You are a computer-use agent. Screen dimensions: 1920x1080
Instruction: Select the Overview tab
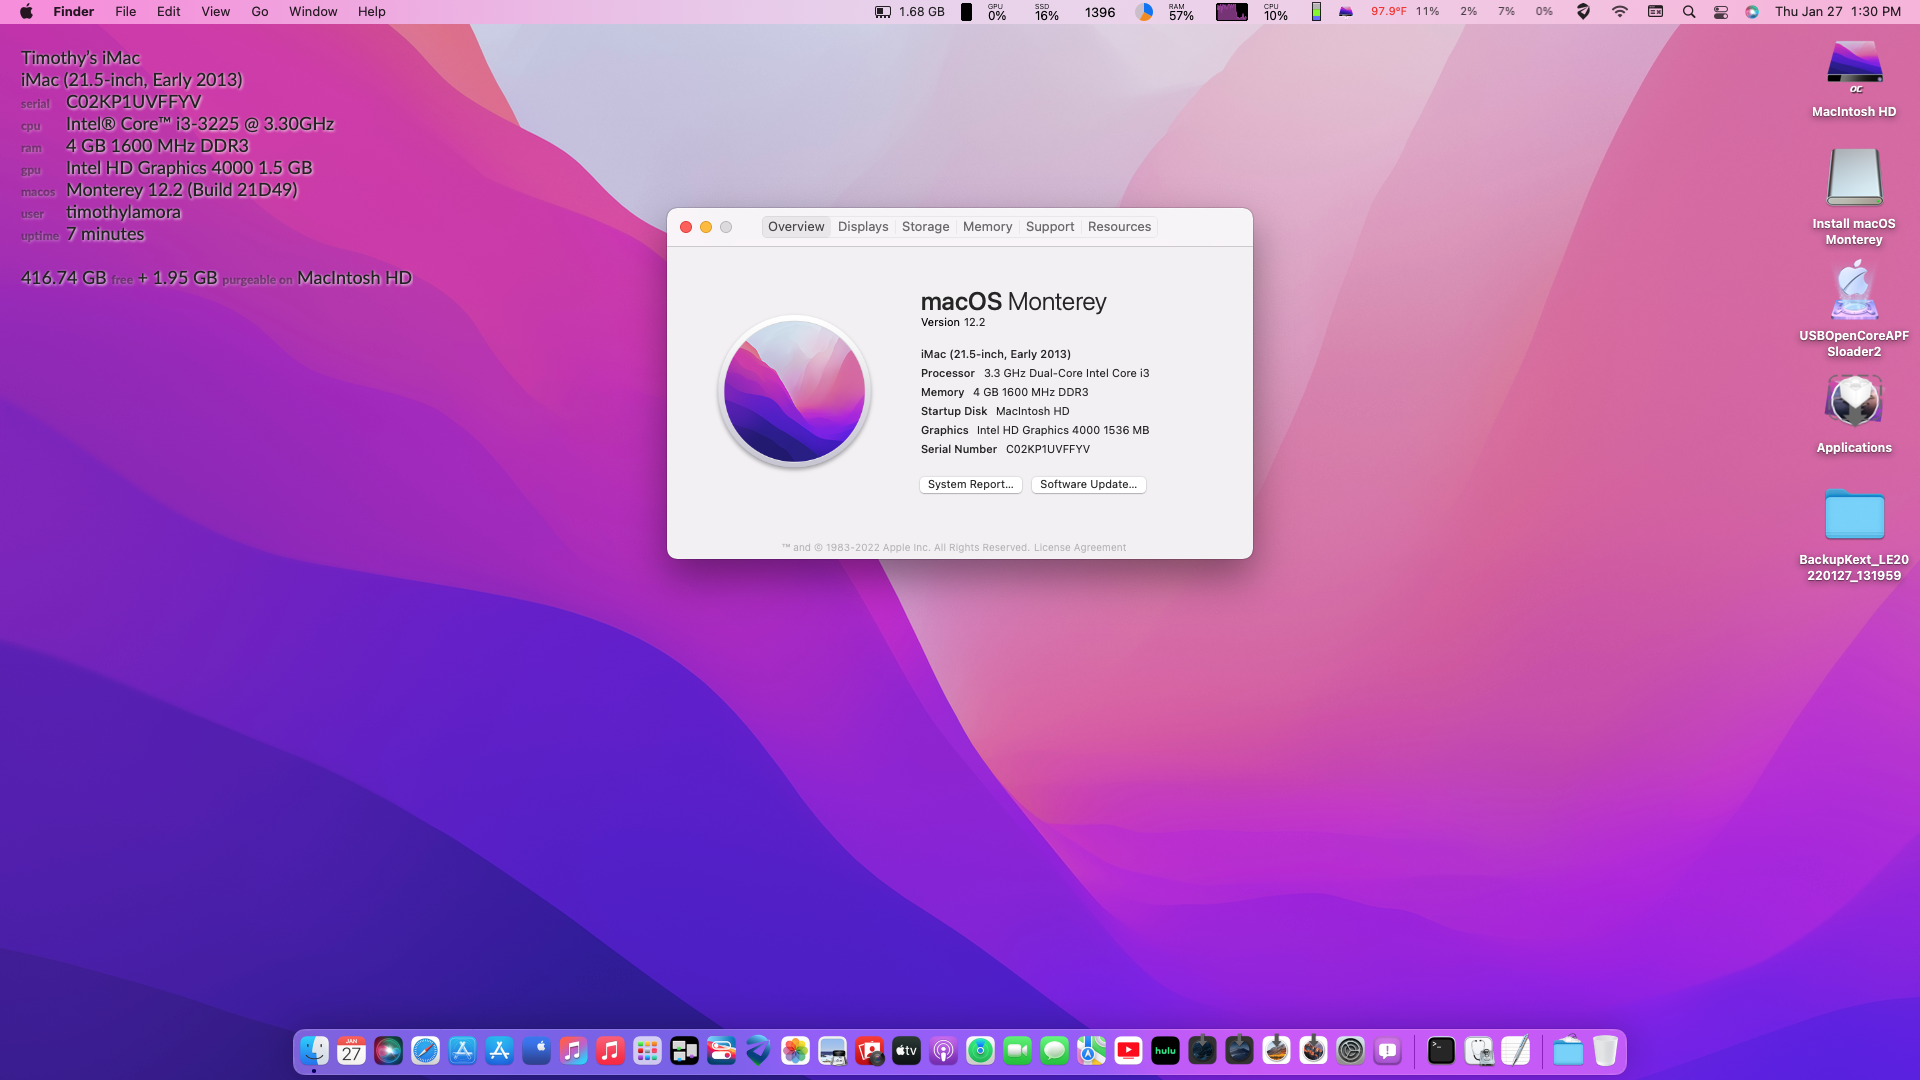[796, 227]
